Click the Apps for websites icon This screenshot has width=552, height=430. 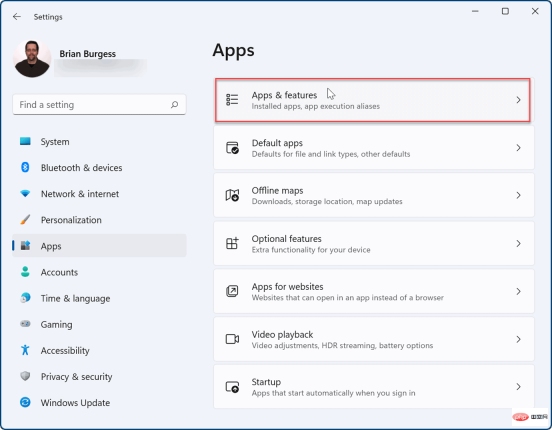tap(232, 291)
